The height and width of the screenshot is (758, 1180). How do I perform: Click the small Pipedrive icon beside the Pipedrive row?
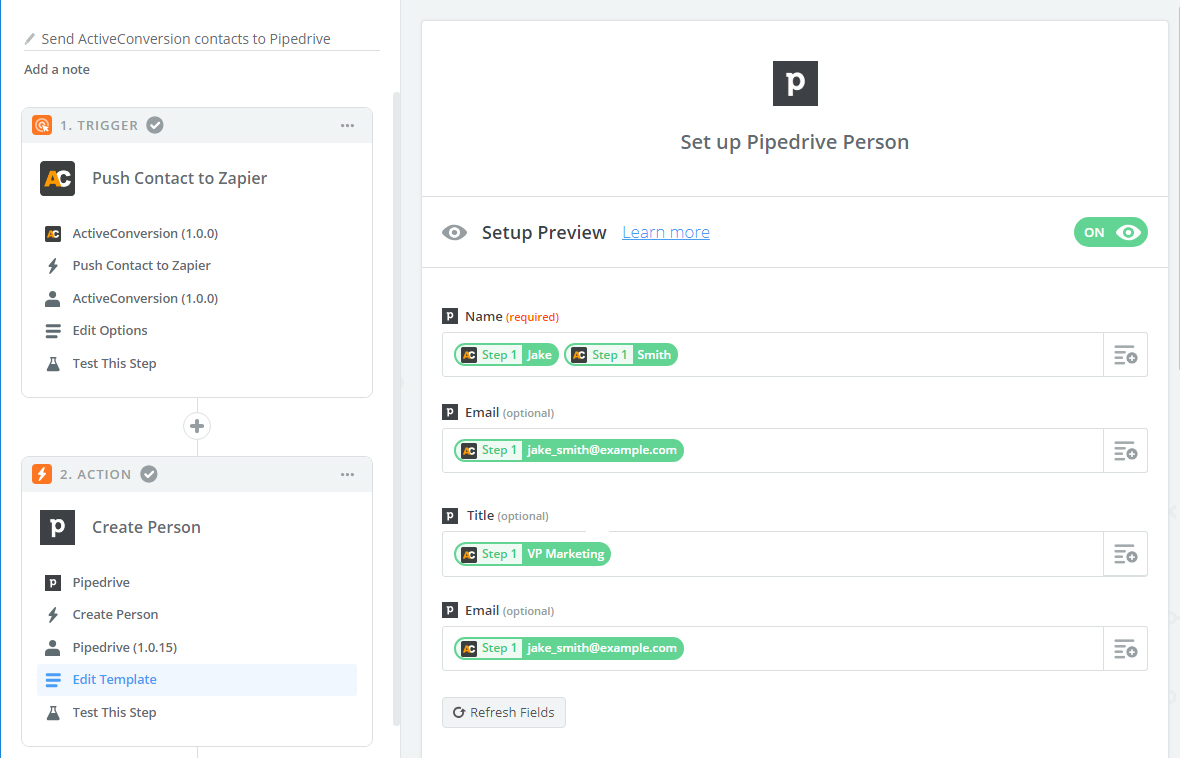click(53, 583)
